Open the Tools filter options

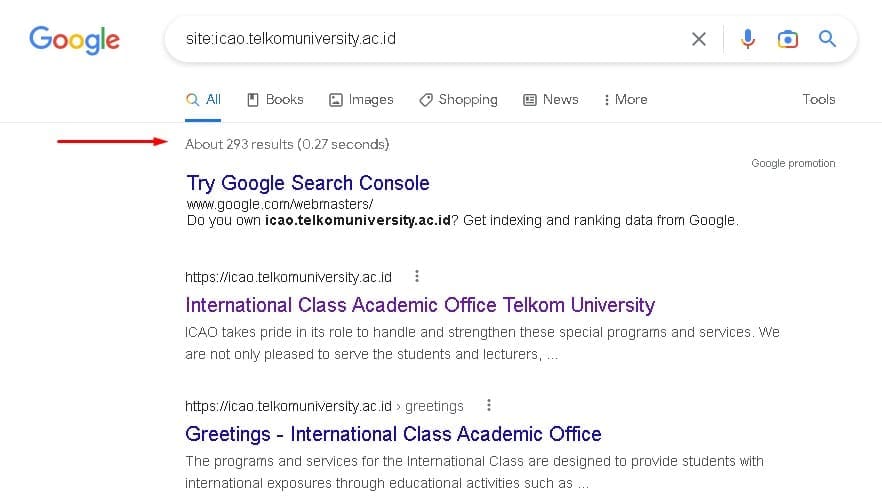(818, 99)
